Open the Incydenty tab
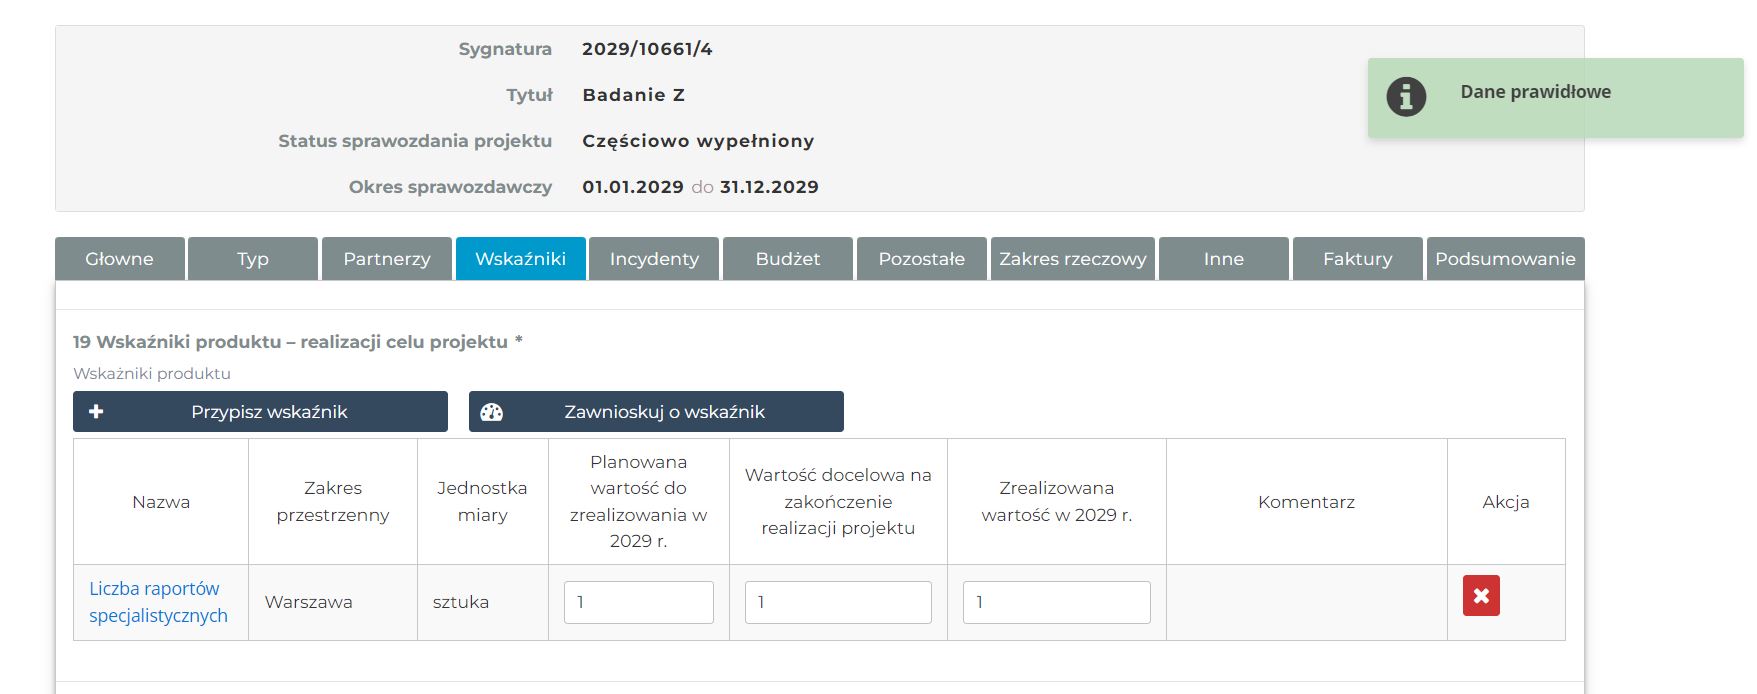The image size is (1757, 694). (x=654, y=259)
